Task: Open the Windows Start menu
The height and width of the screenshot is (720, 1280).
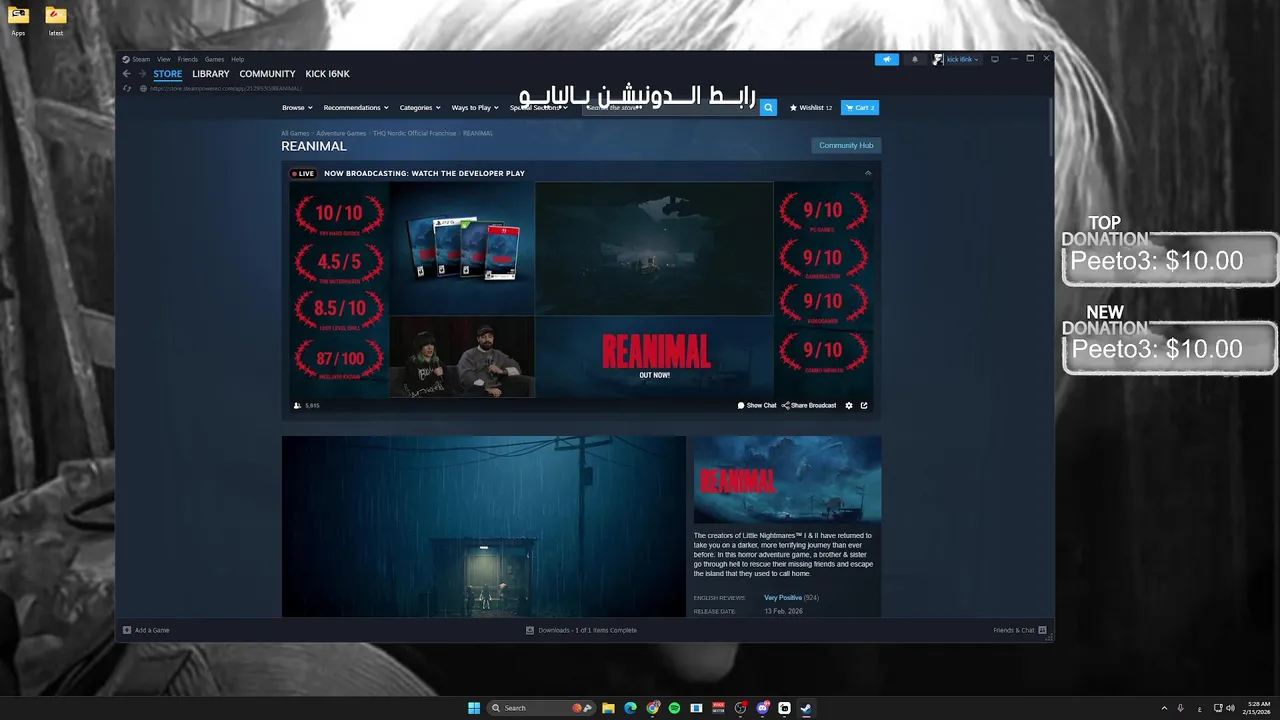Action: pos(474,708)
